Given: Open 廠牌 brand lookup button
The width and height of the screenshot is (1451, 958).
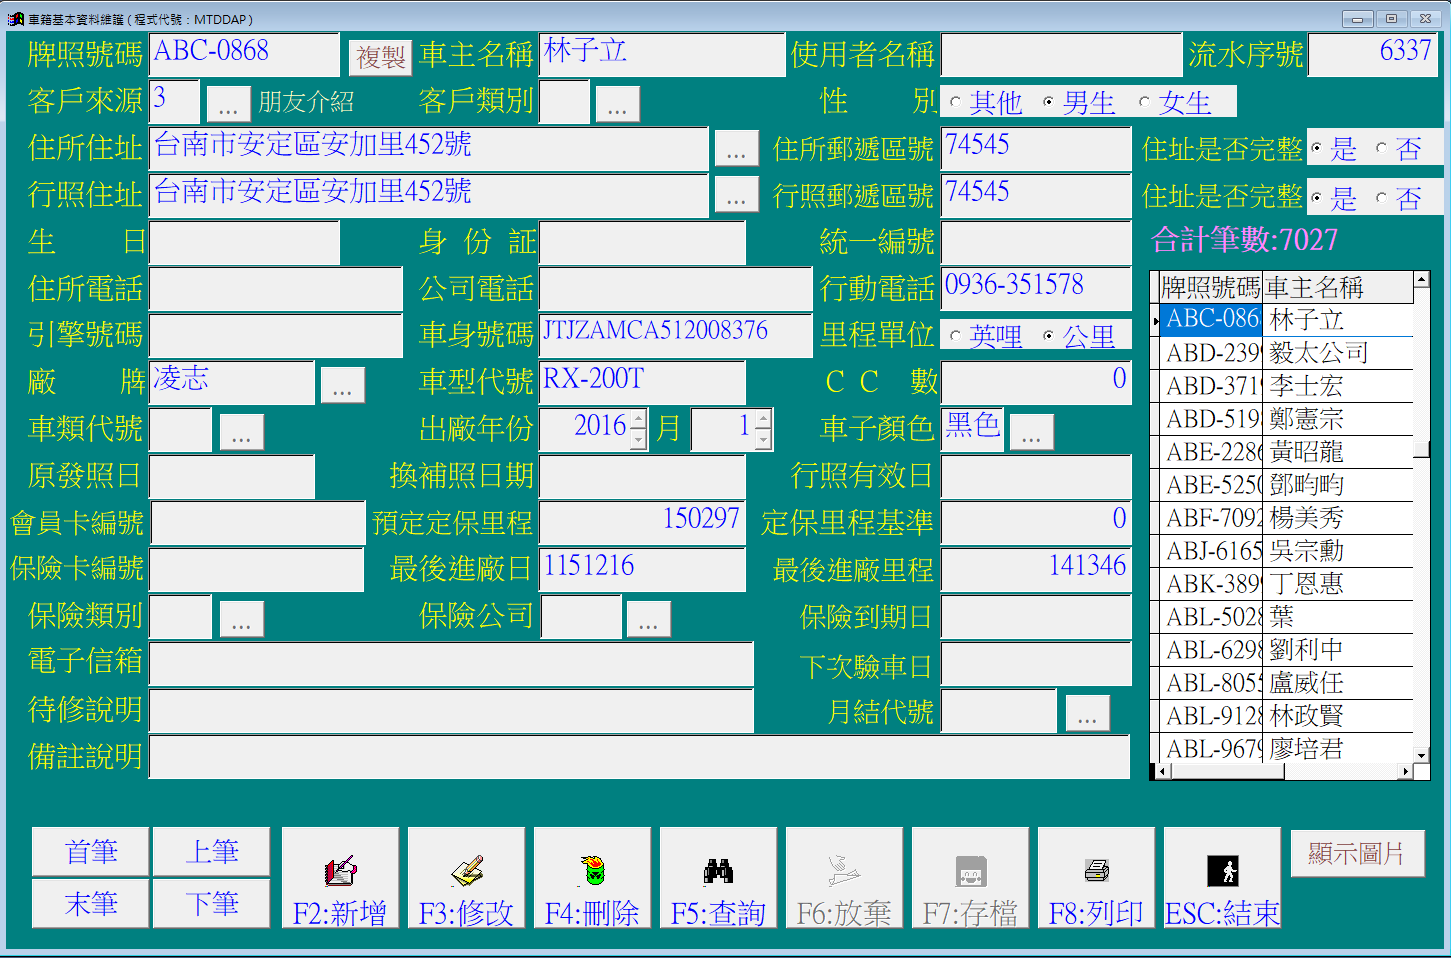Looking at the screenshot, I should (342, 385).
